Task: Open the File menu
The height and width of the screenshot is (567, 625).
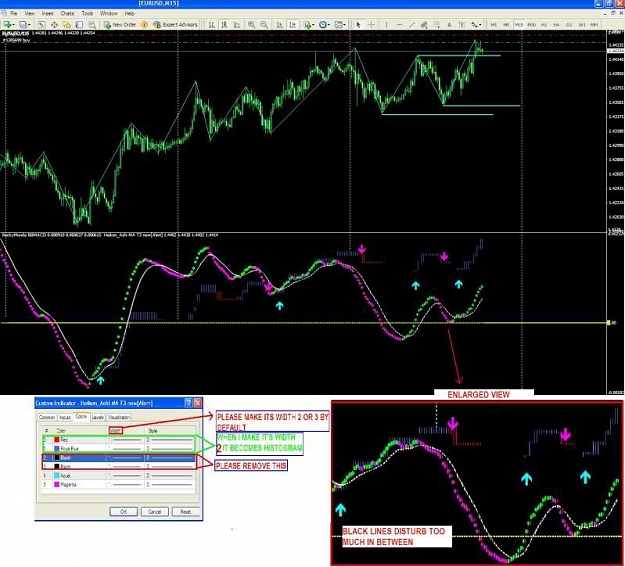Action: [14, 13]
